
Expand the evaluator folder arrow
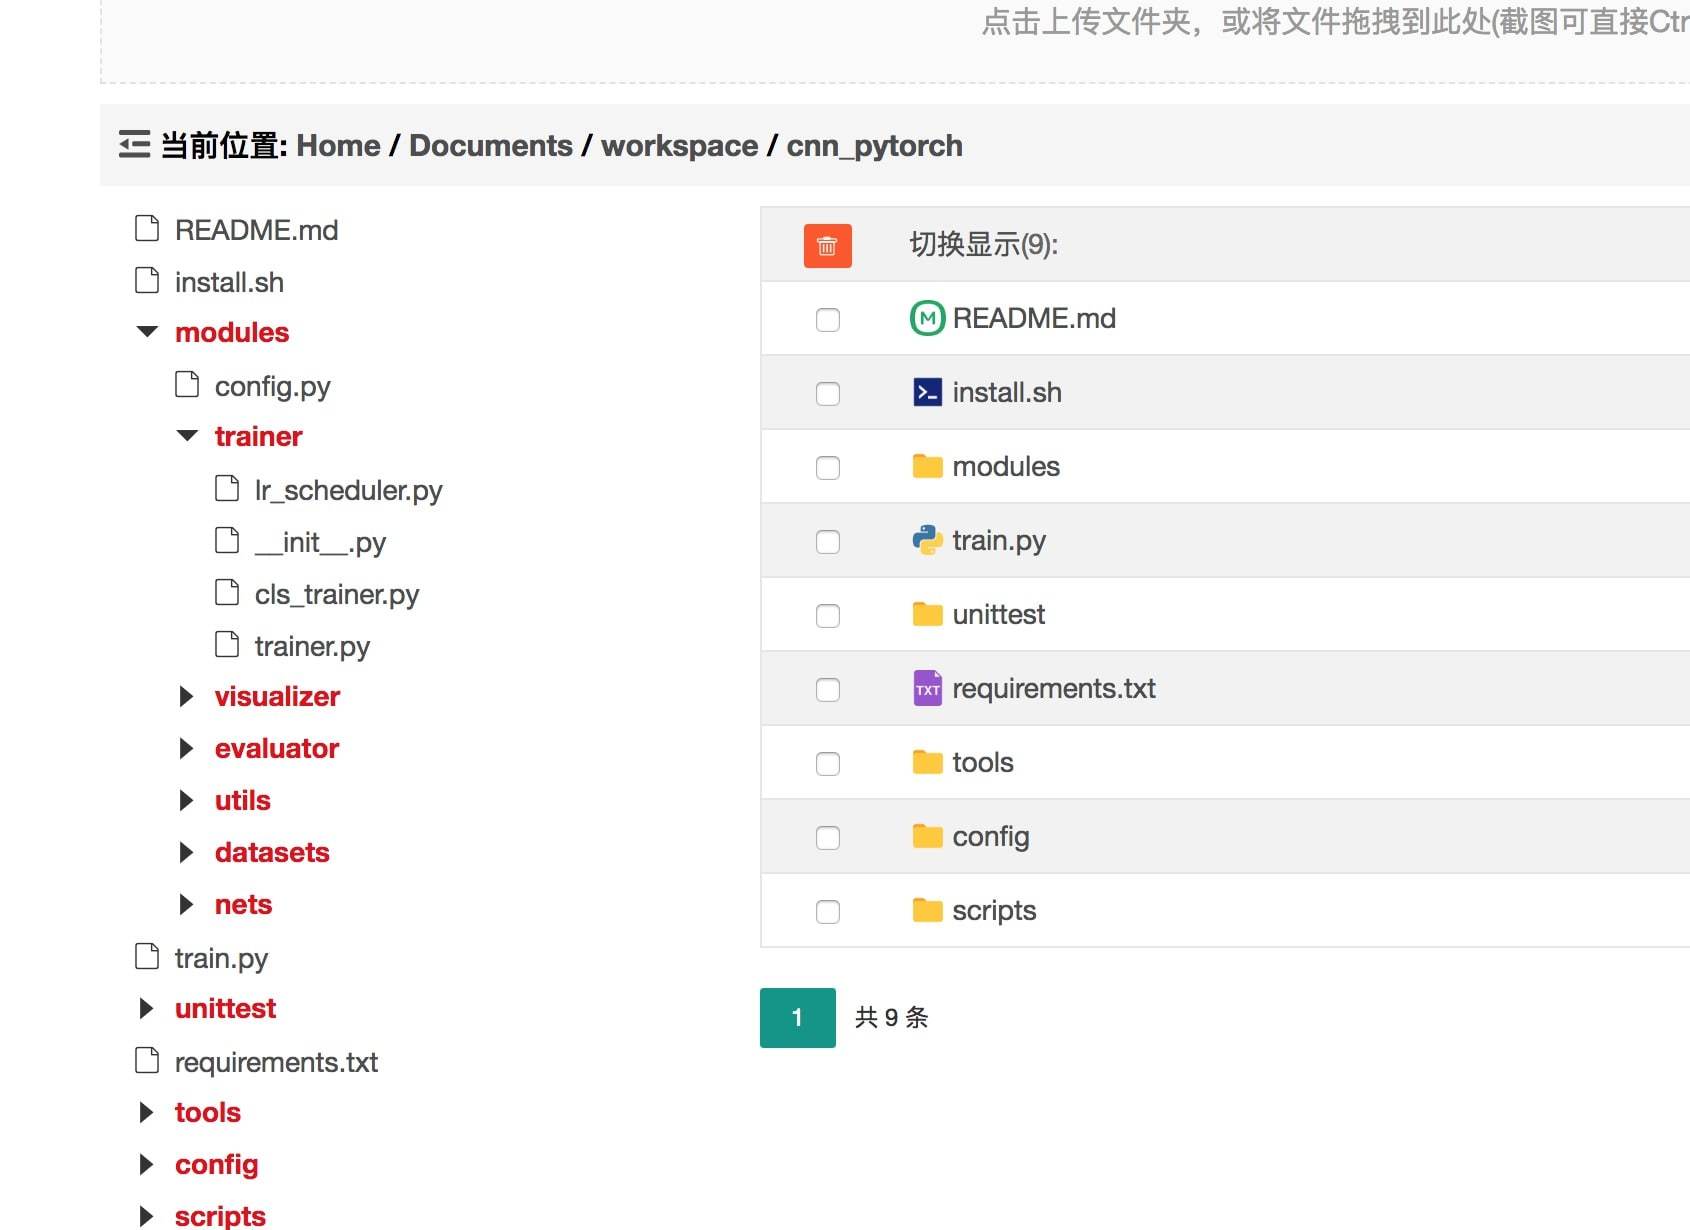(186, 748)
